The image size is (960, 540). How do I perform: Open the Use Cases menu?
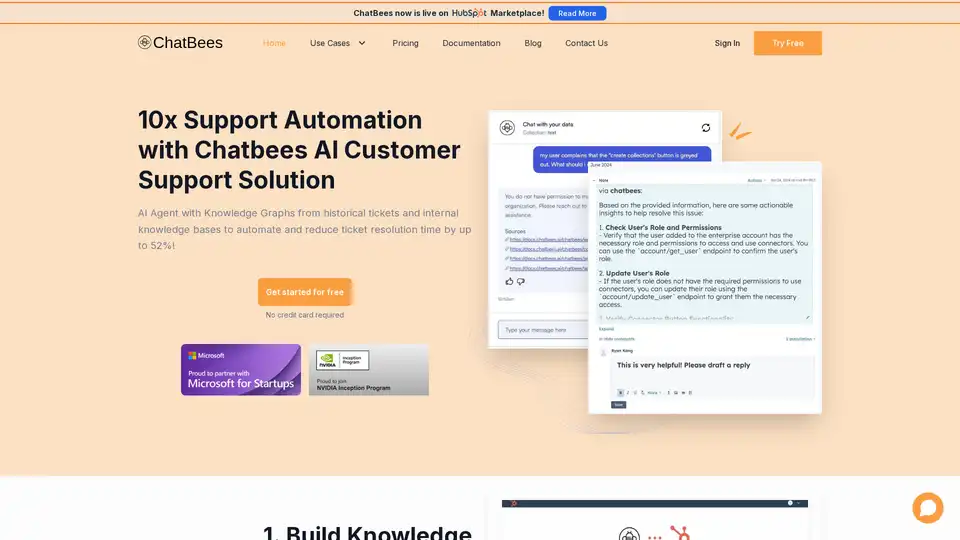pyautogui.click(x=330, y=43)
